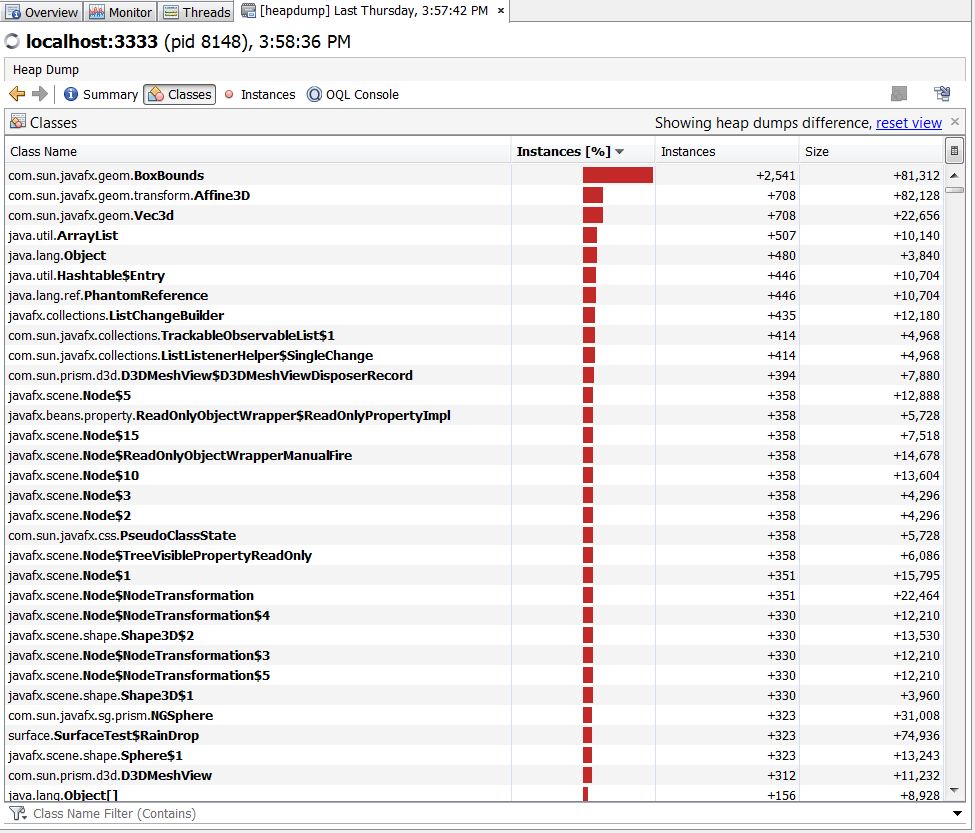Open the OQL Console view
This screenshot has height=833, width=975.
[353, 94]
